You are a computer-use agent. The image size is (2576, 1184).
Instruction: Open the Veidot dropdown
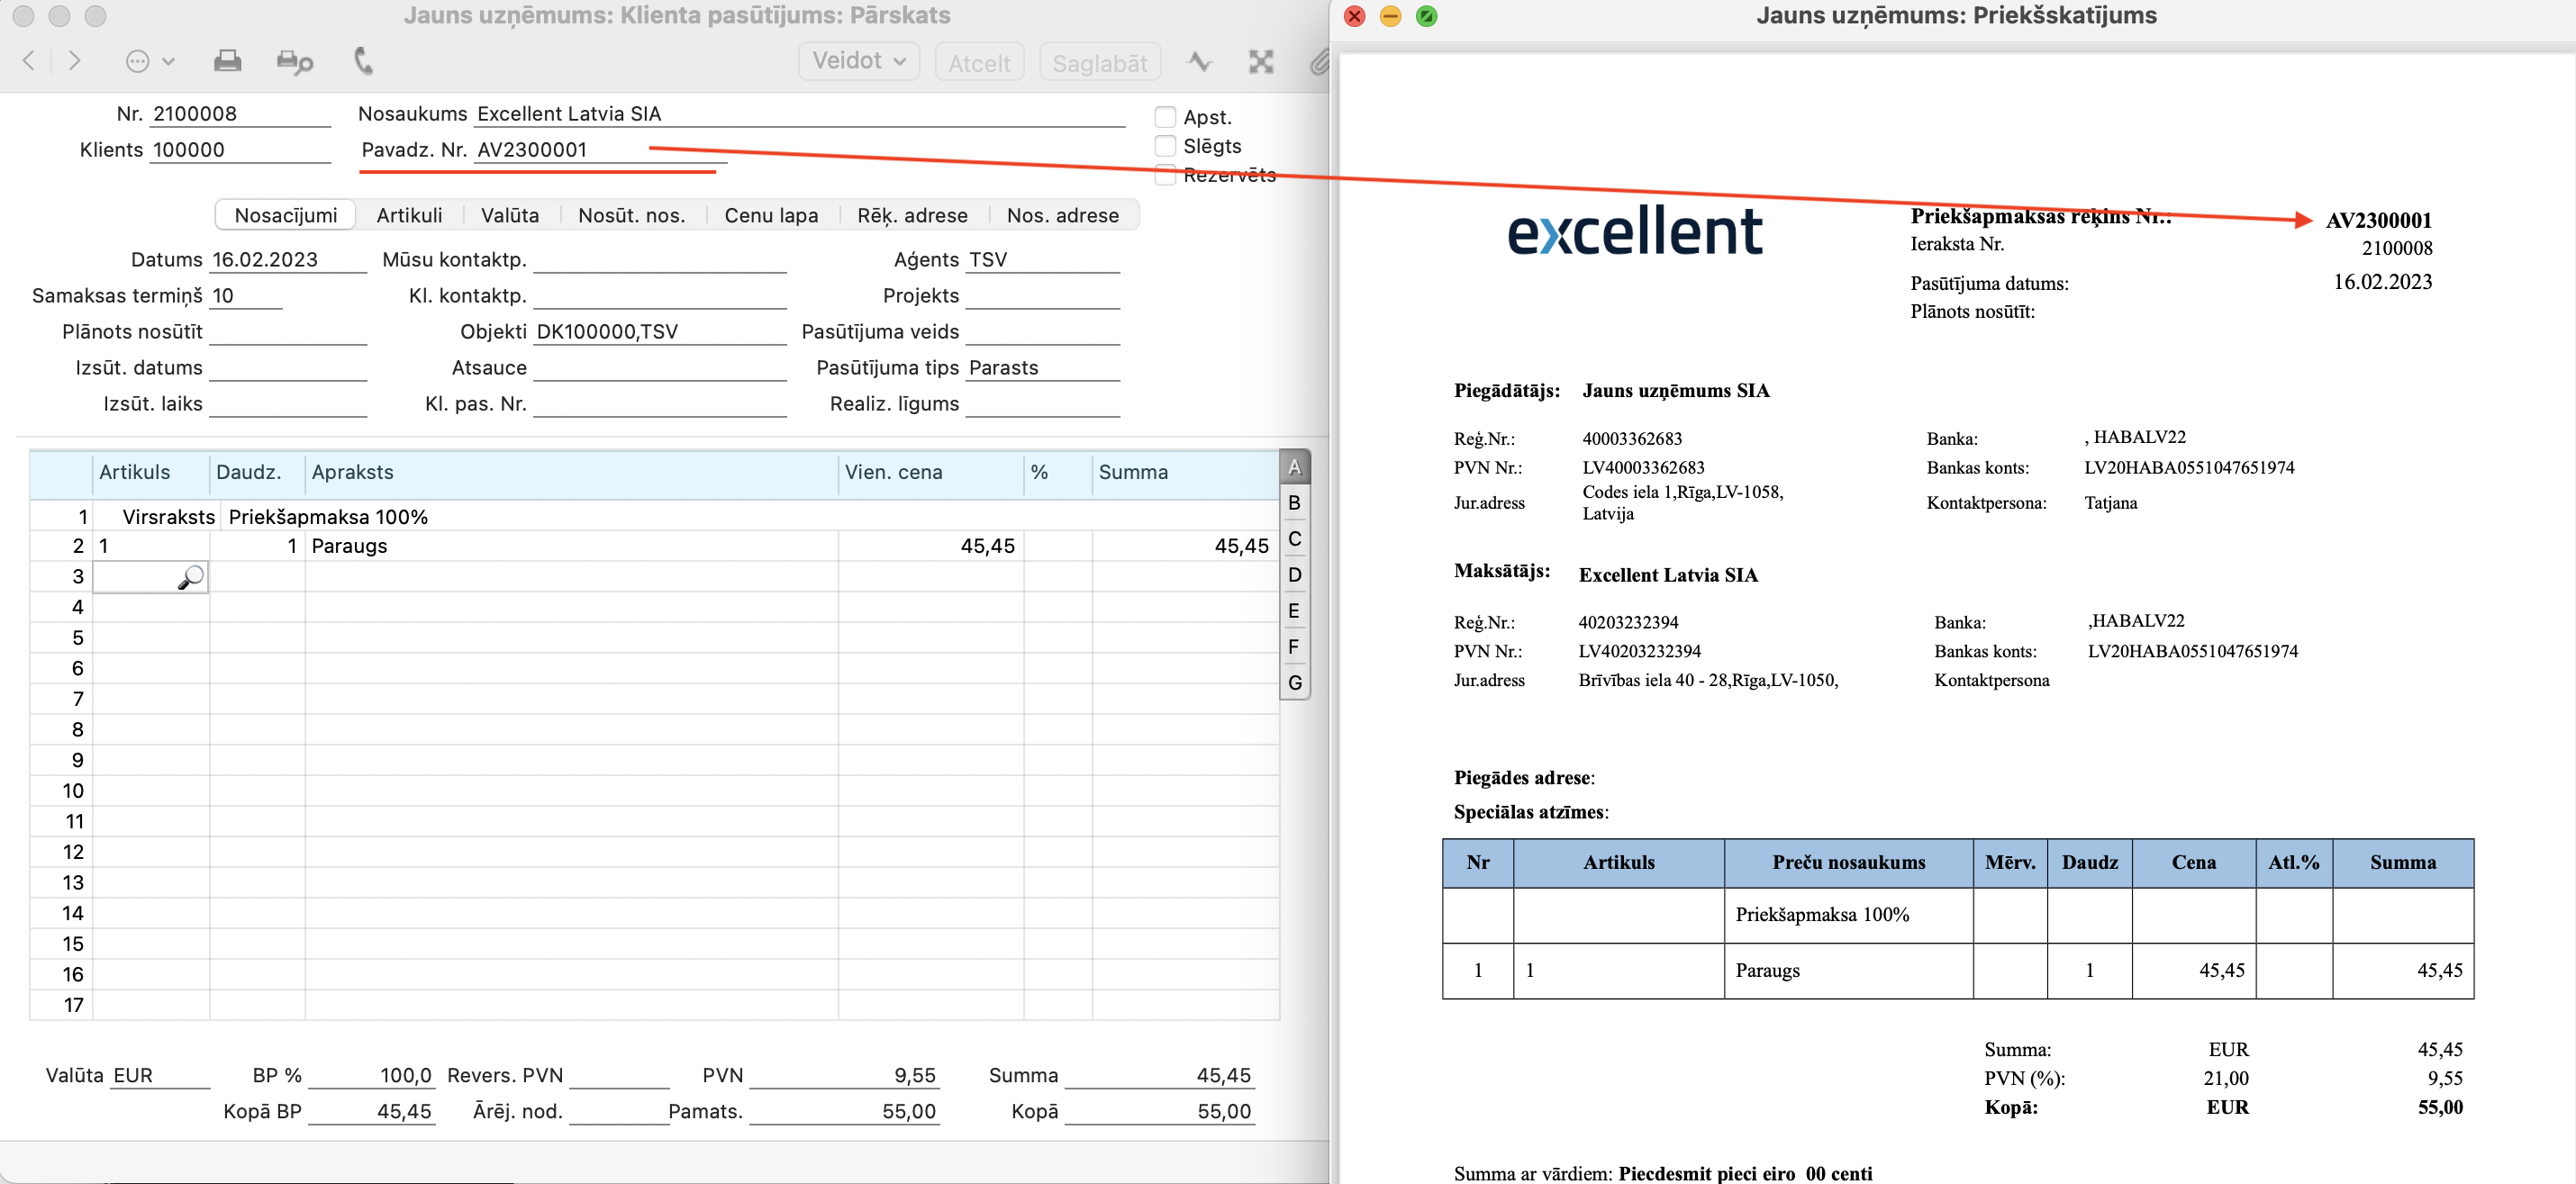(x=858, y=61)
